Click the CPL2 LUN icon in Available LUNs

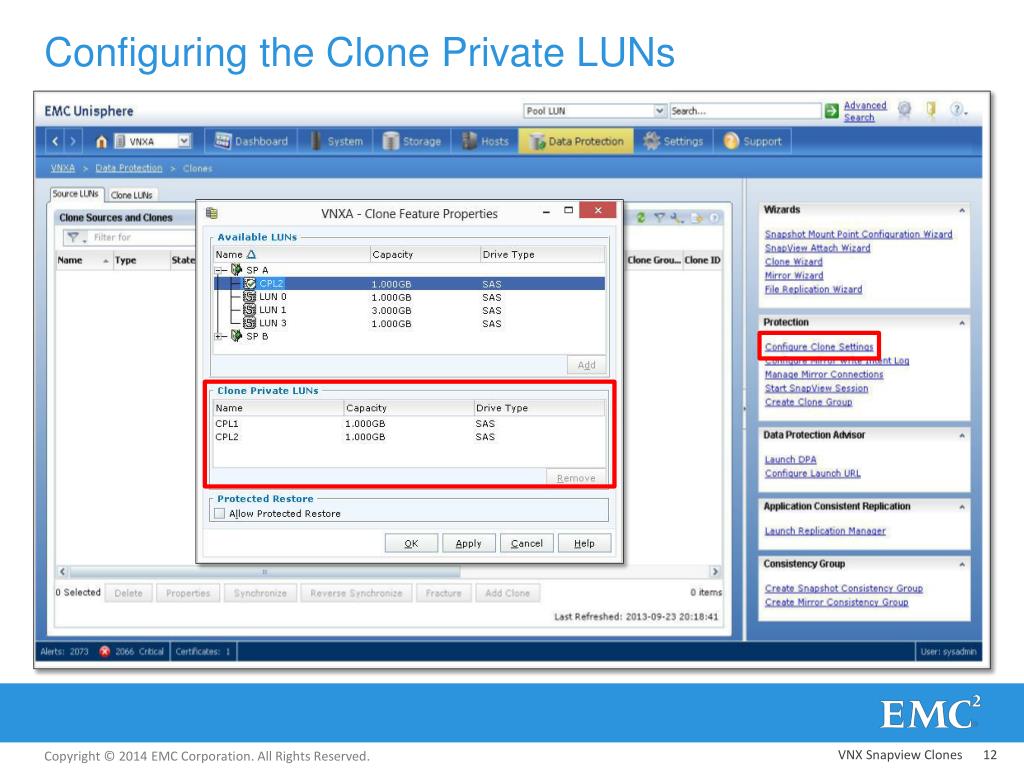(249, 283)
